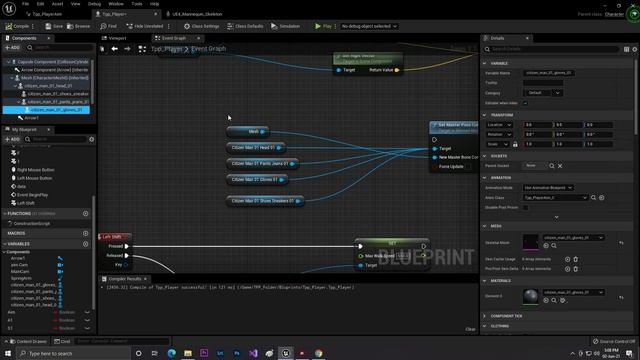Open the Tools menu
Viewport: 640px width, 360px height.
coord(137,4)
